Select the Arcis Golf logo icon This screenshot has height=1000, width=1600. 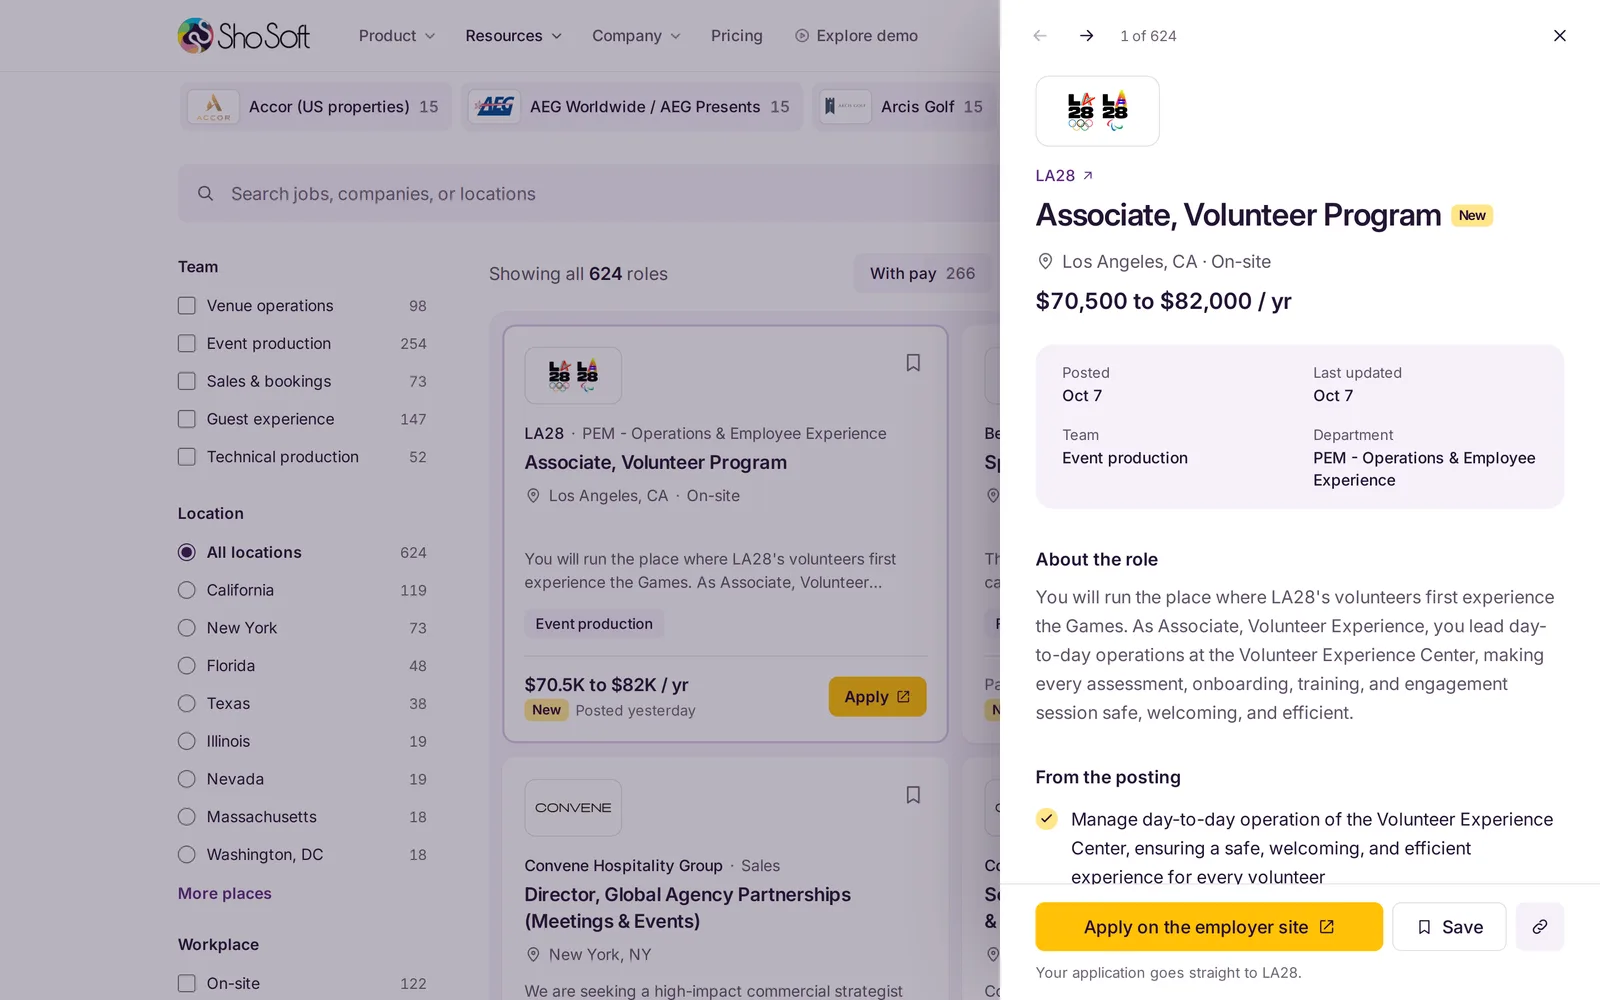pos(846,107)
